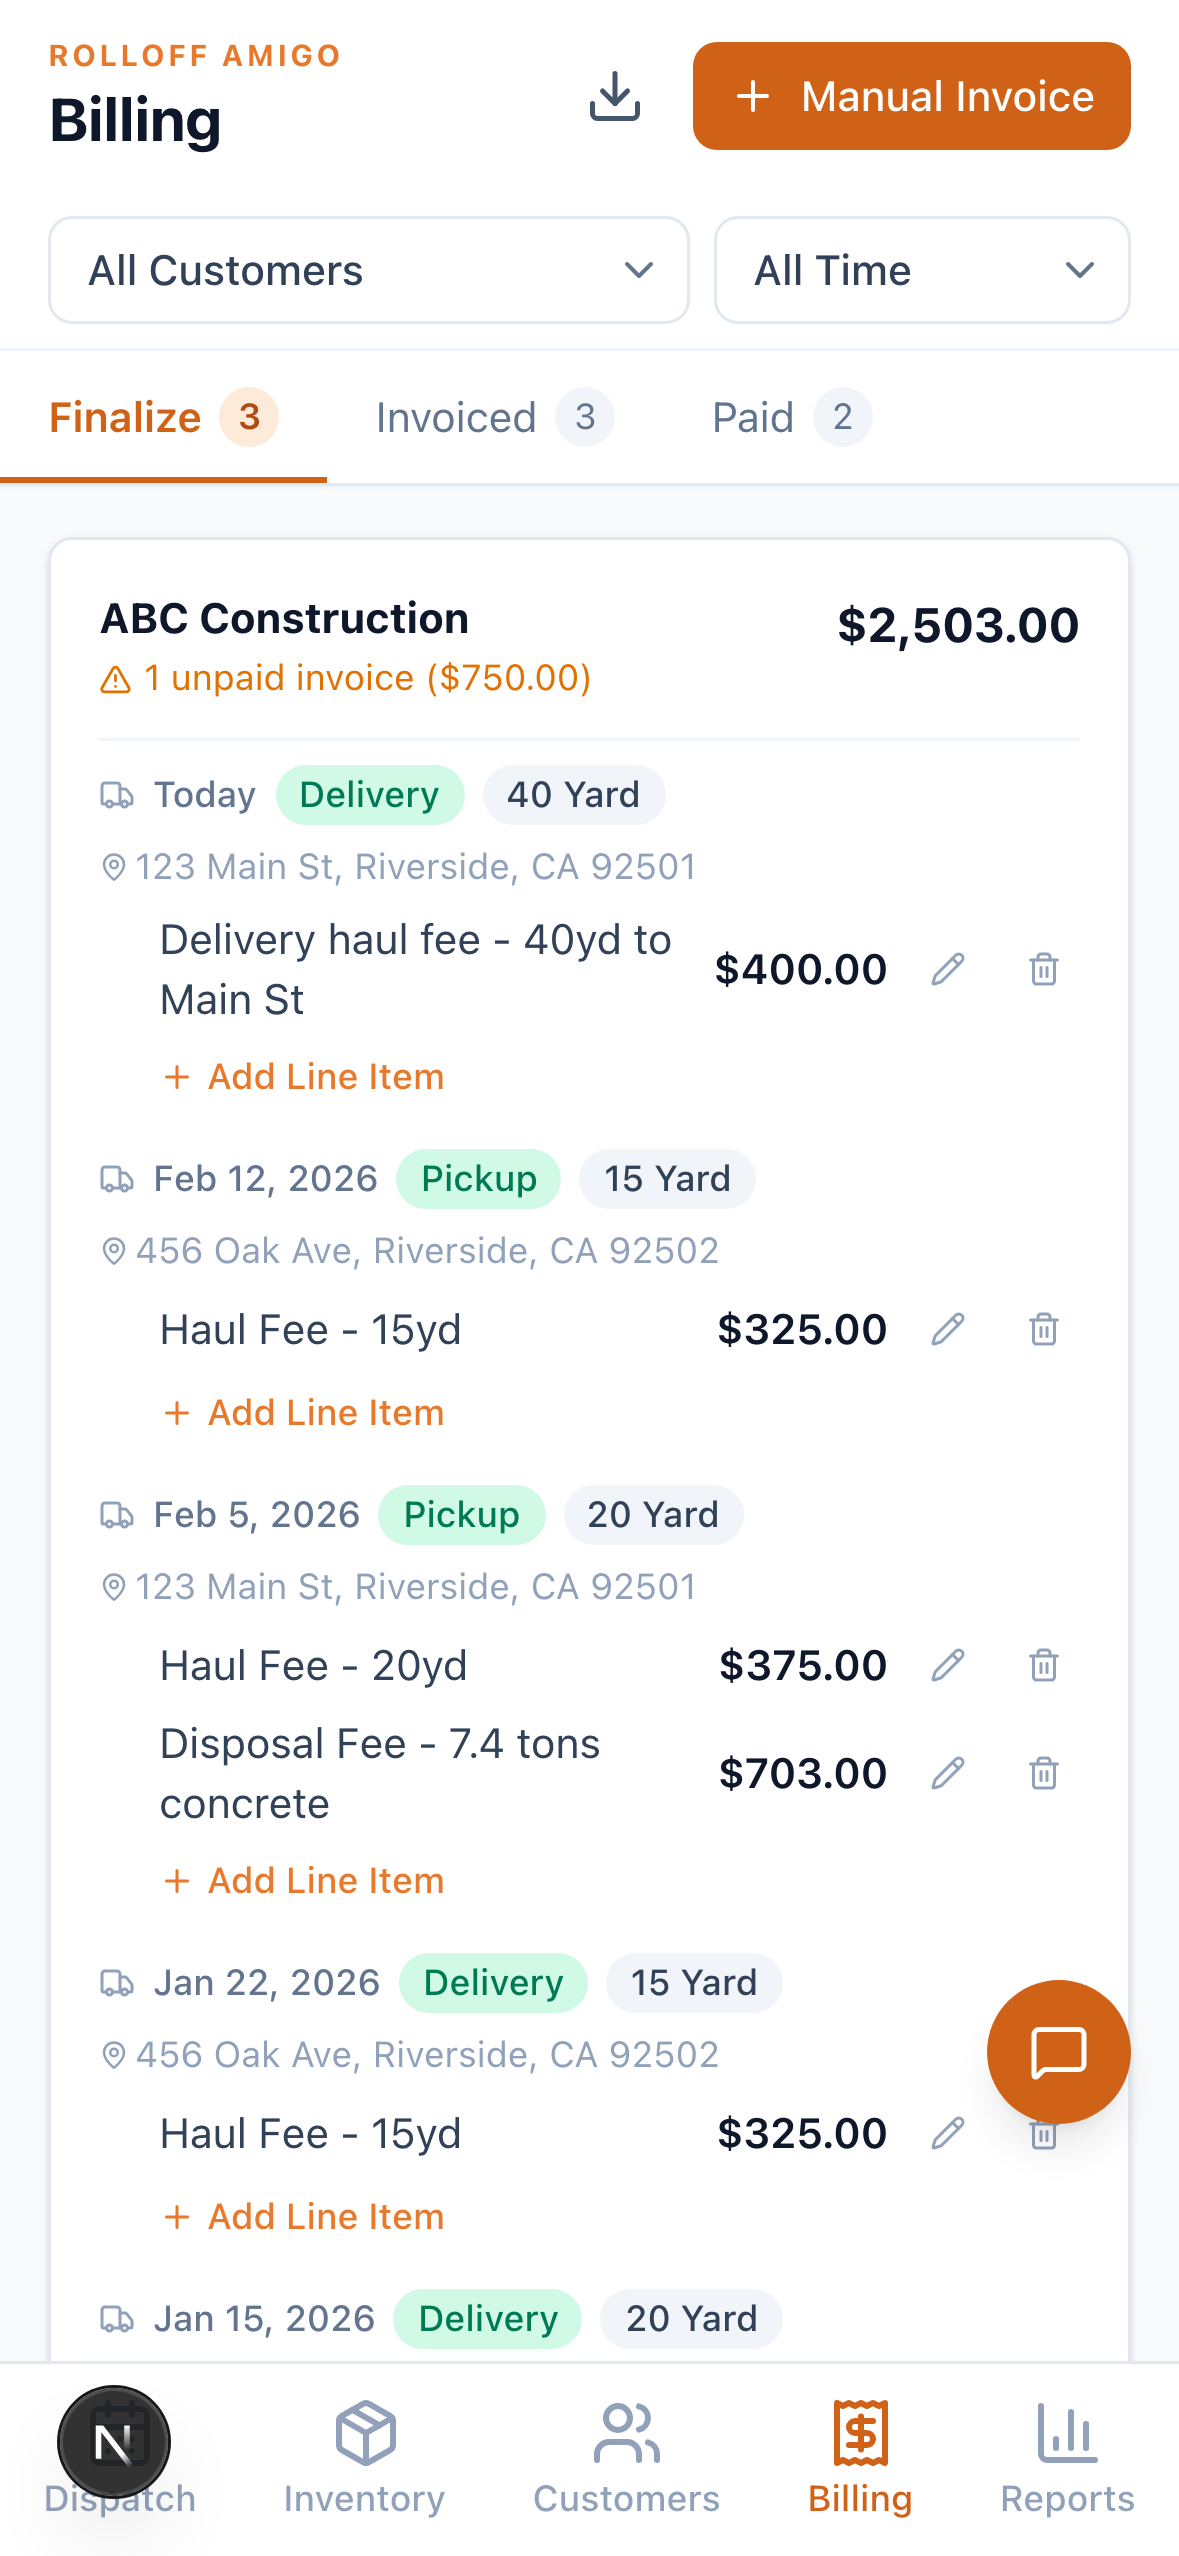Screen dimensions: 1179x2556
Task: Edit the $400.00 delivery haul fee
Action: (x=947, y=969)
